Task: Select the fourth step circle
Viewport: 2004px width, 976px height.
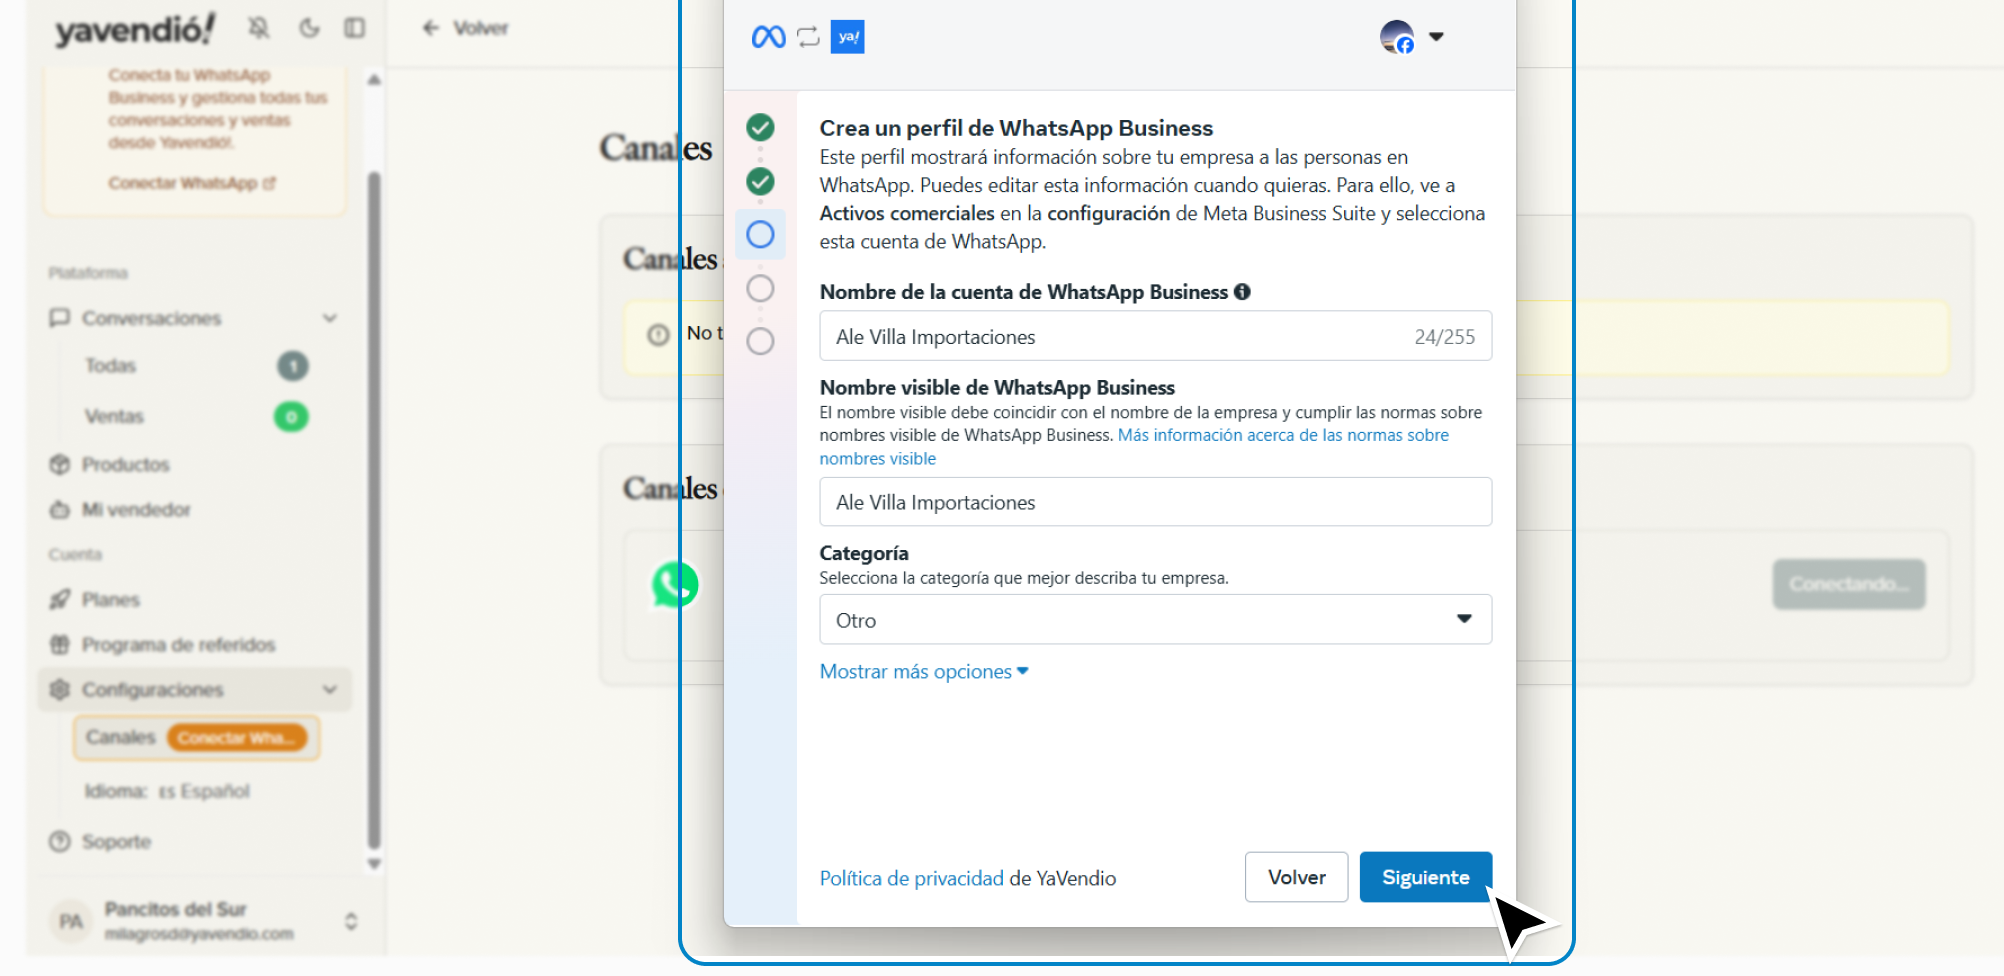Action: [x=760, y=288]
